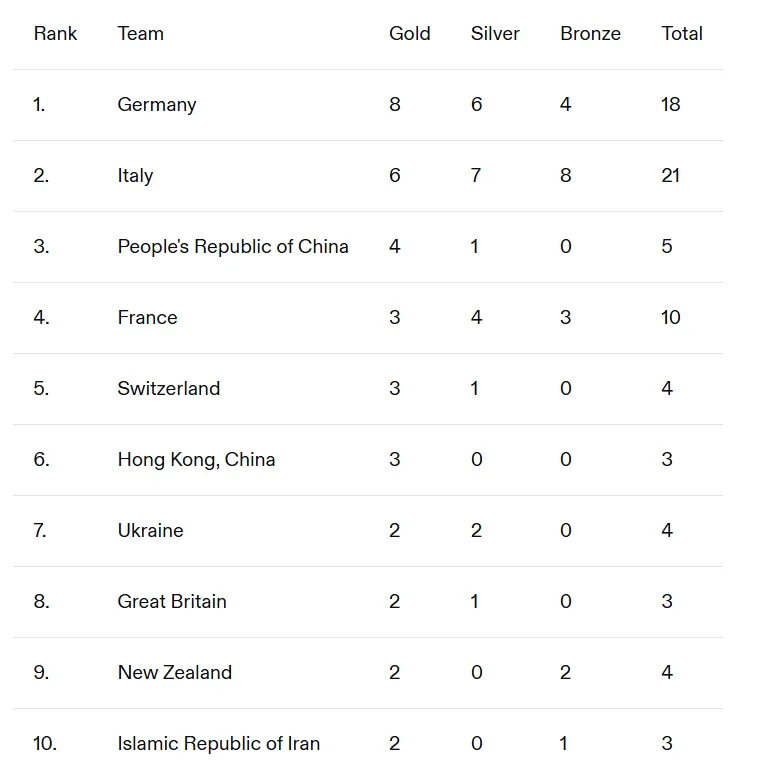Screen dimensions: 765x775
Task: Click the Total column header
Action: pyautogui.click(x=682, y=34)
